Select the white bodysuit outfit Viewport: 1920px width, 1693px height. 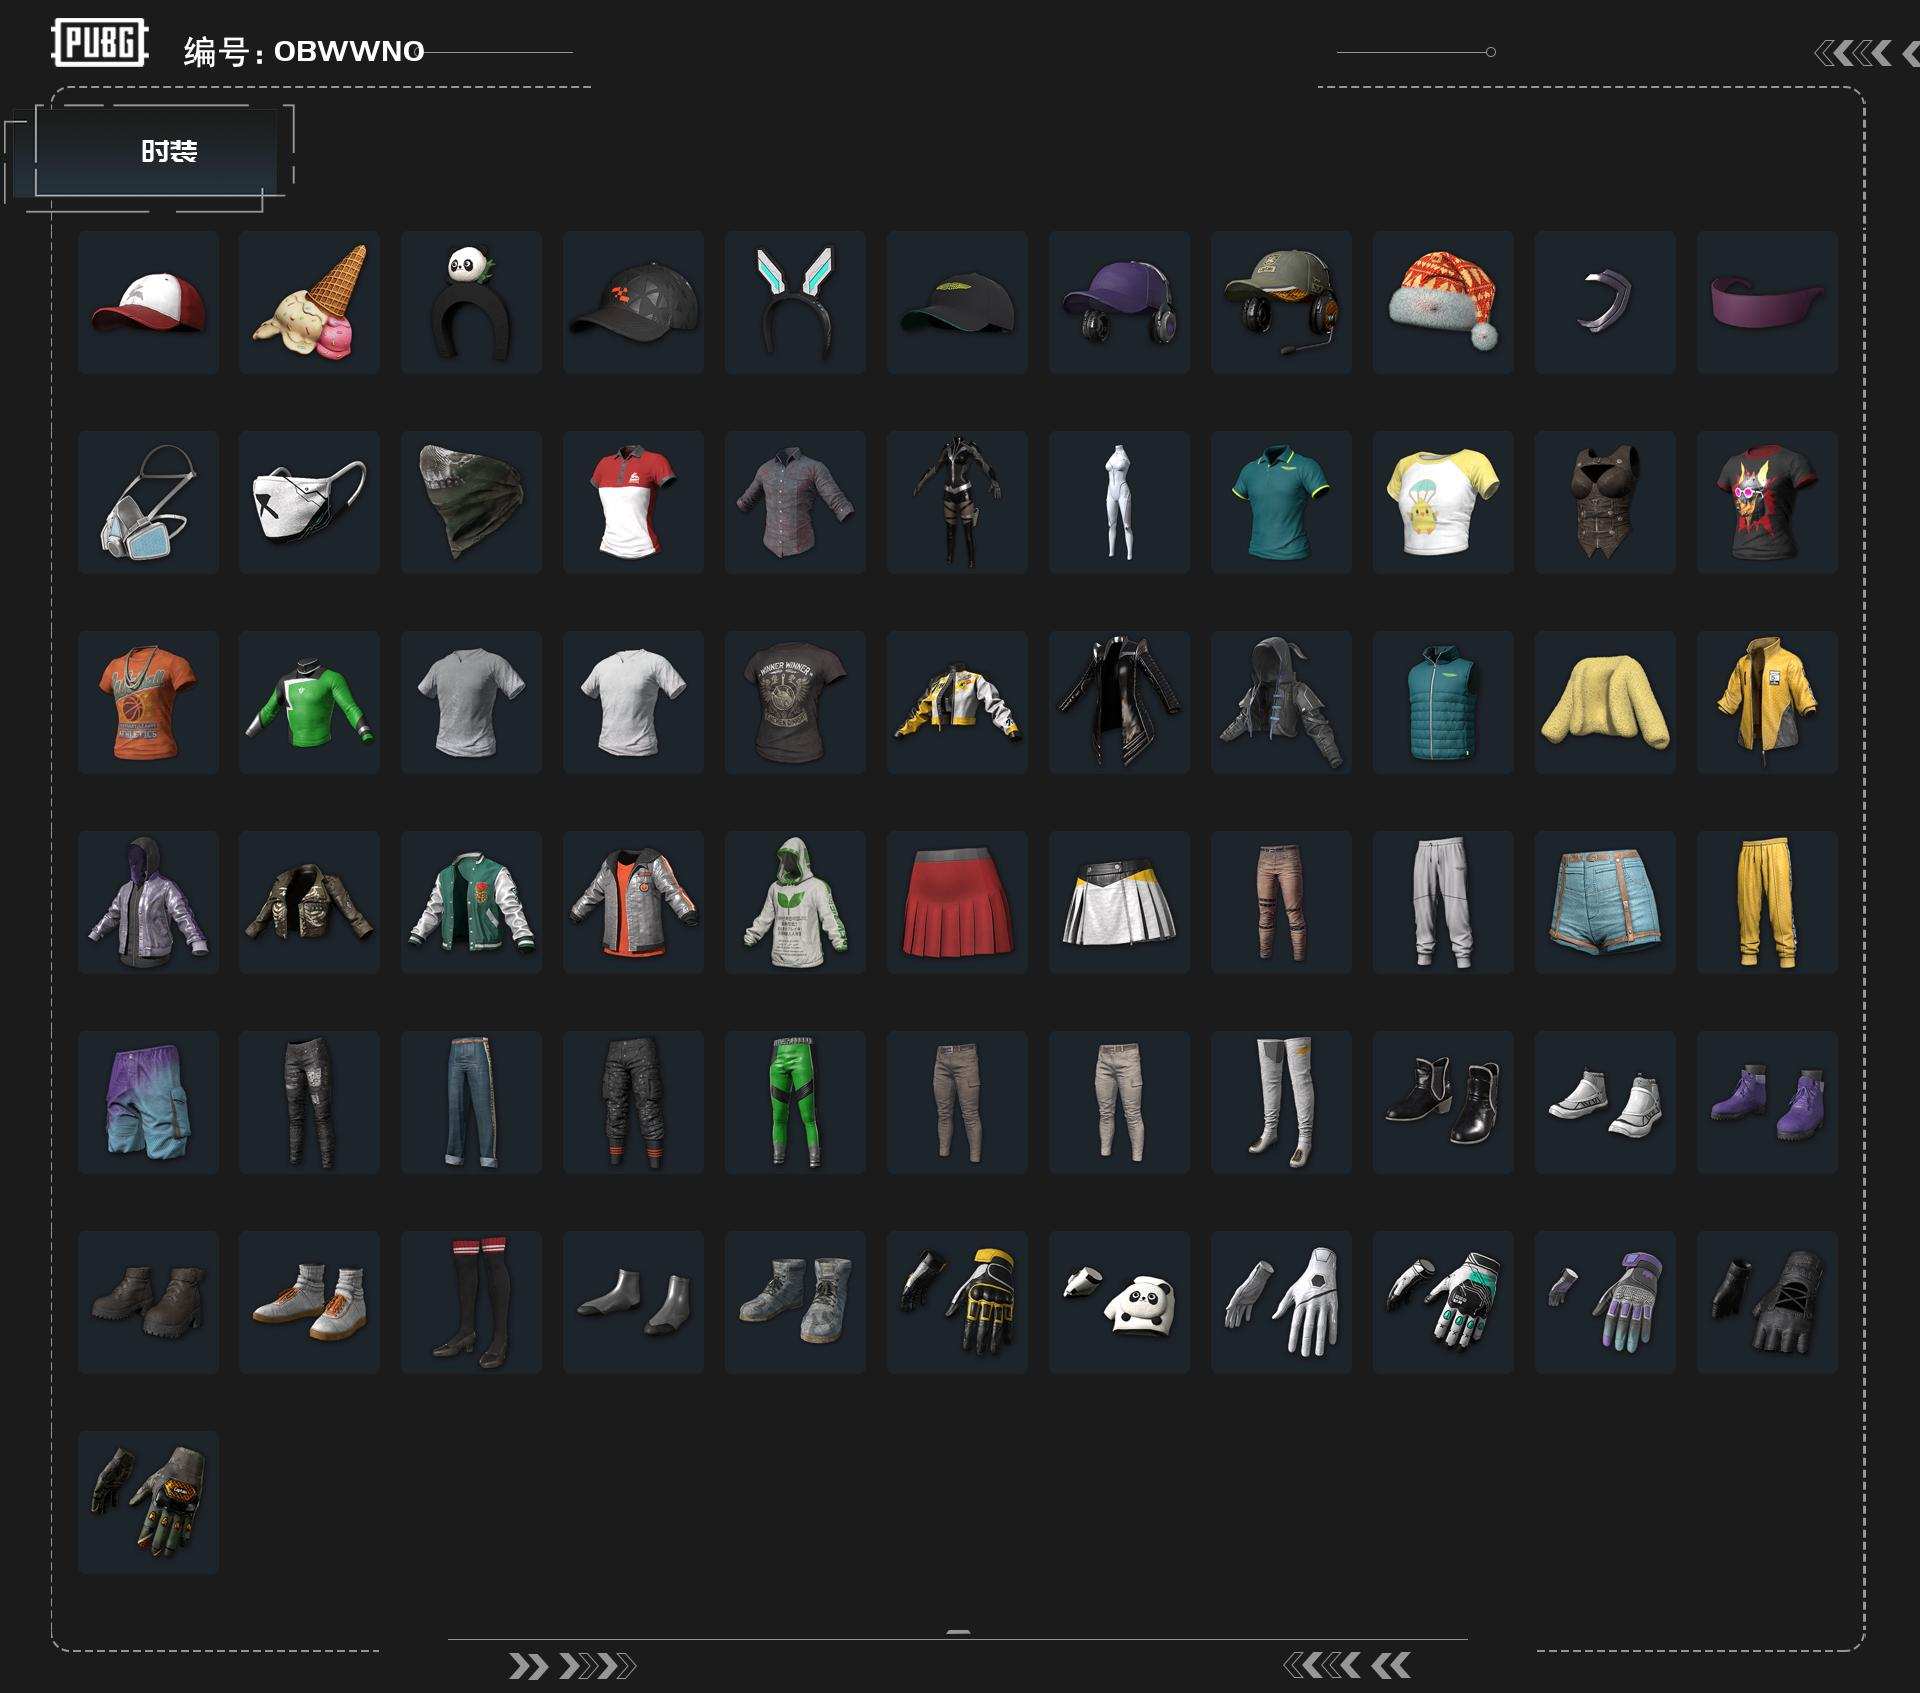pyautogui.click(x=1119, y=502)
